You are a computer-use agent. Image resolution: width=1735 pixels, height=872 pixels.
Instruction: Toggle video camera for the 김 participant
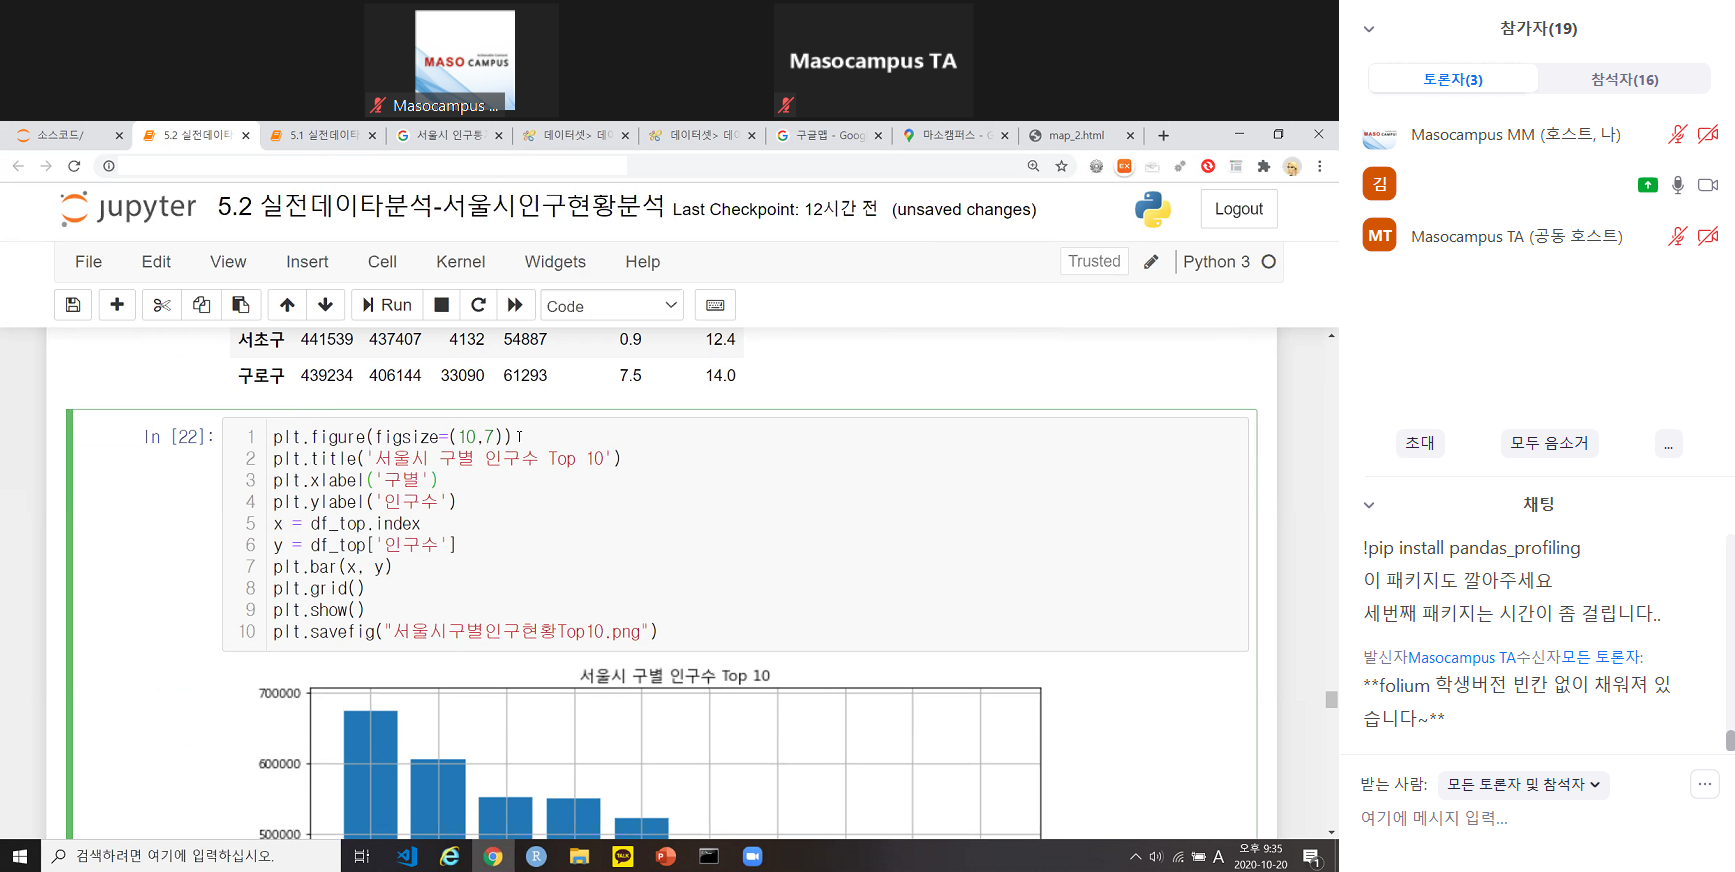pos(1708,185)
